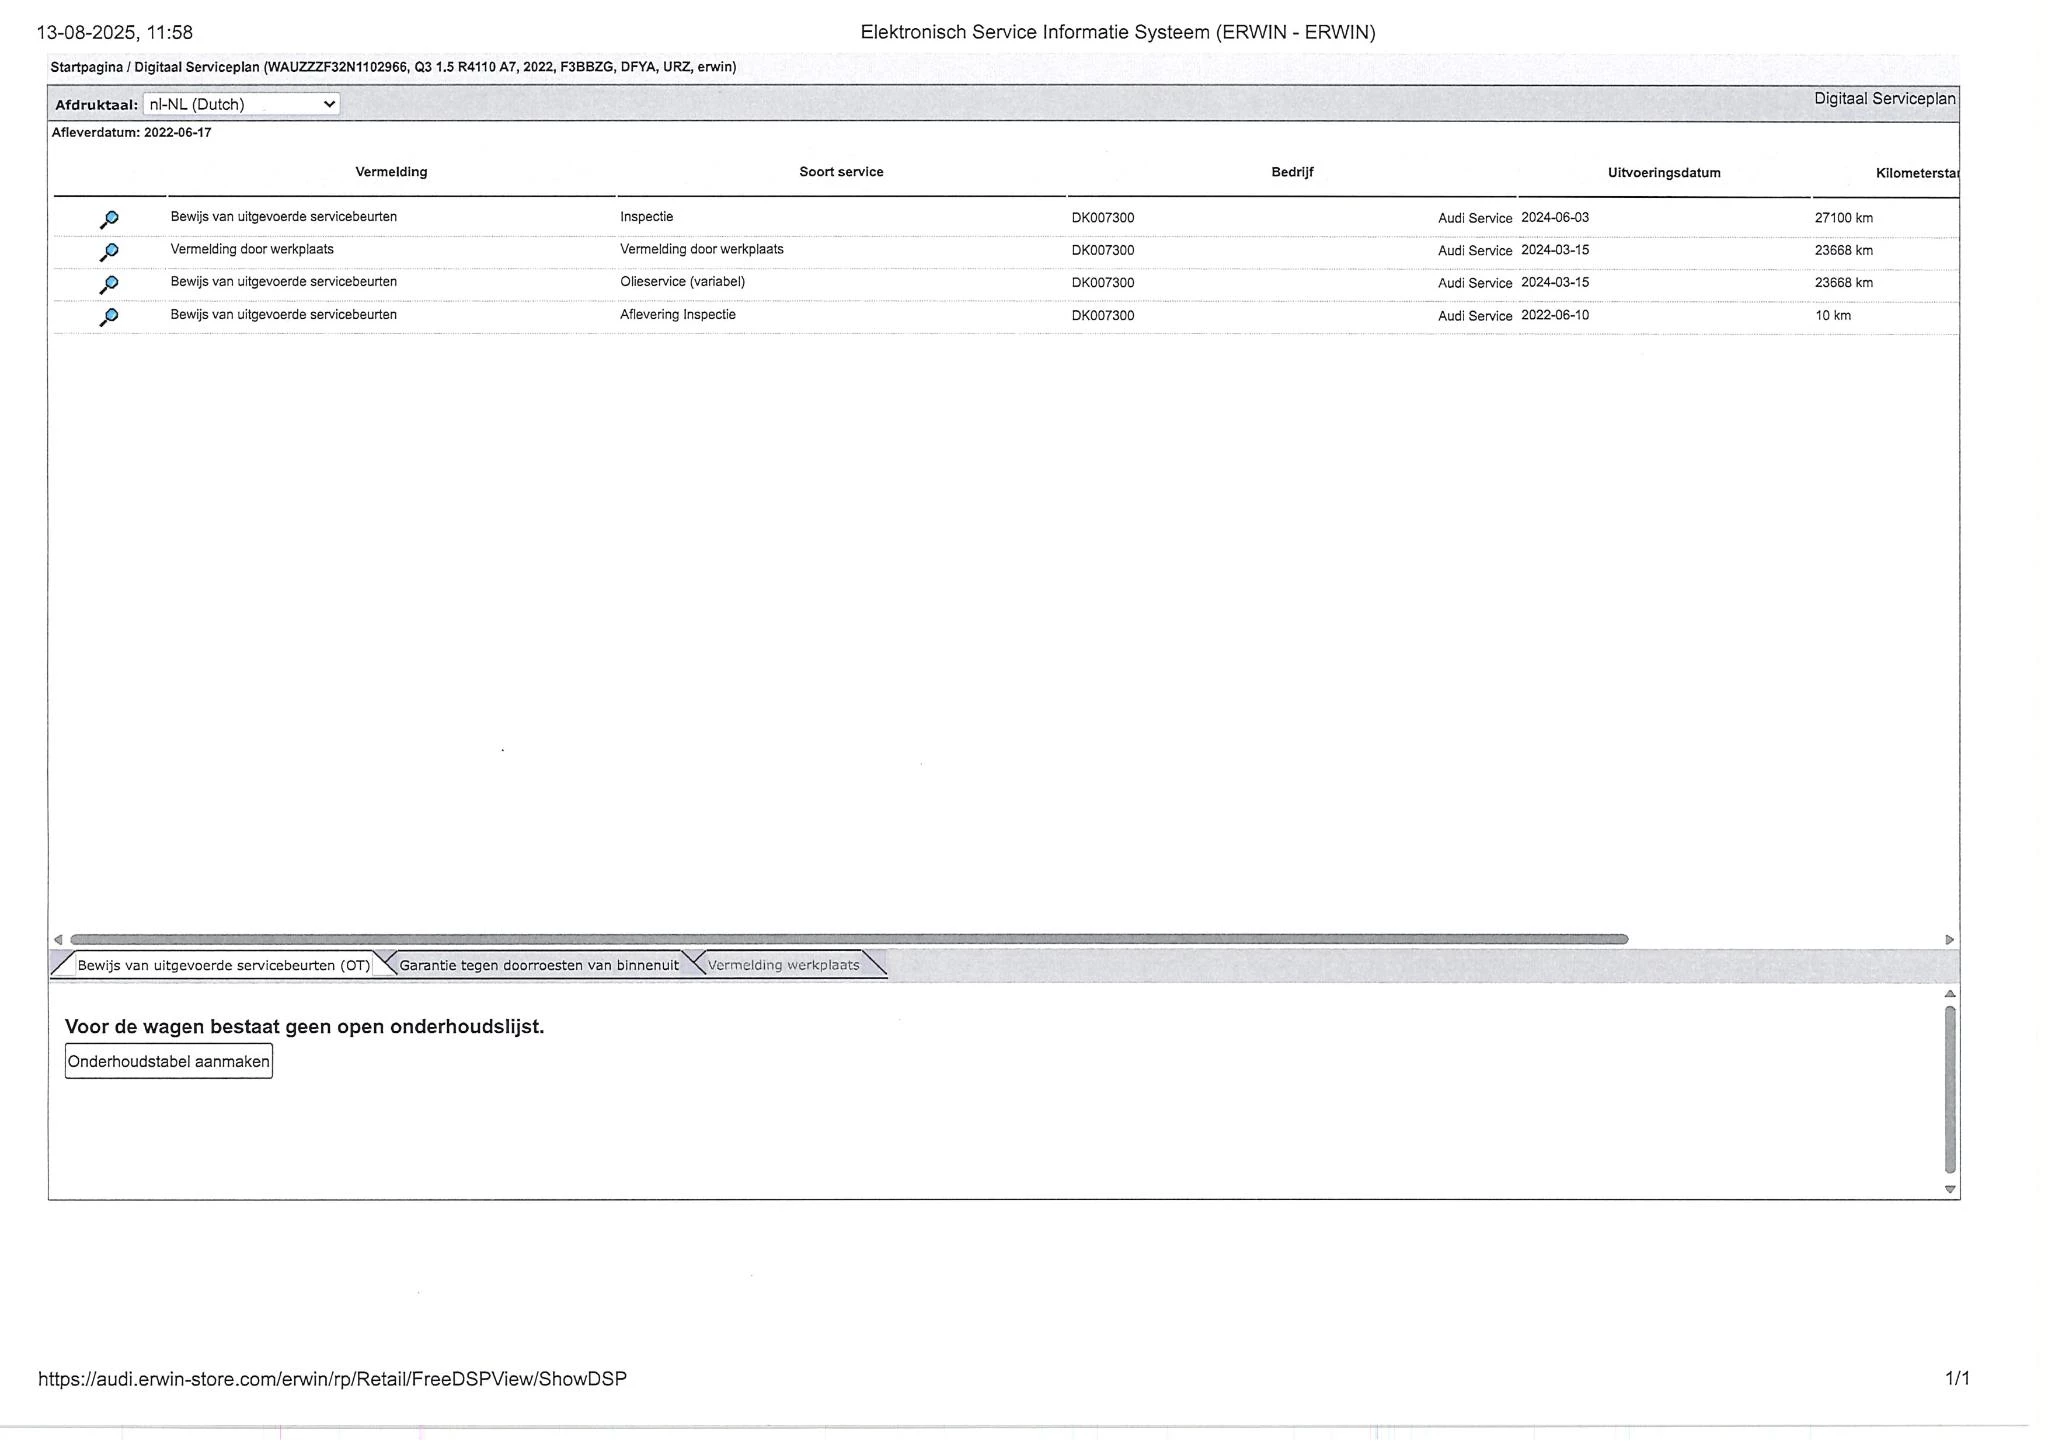
Task: View details of Aflevering Inspectie record
Action: [x=109, y=316]
